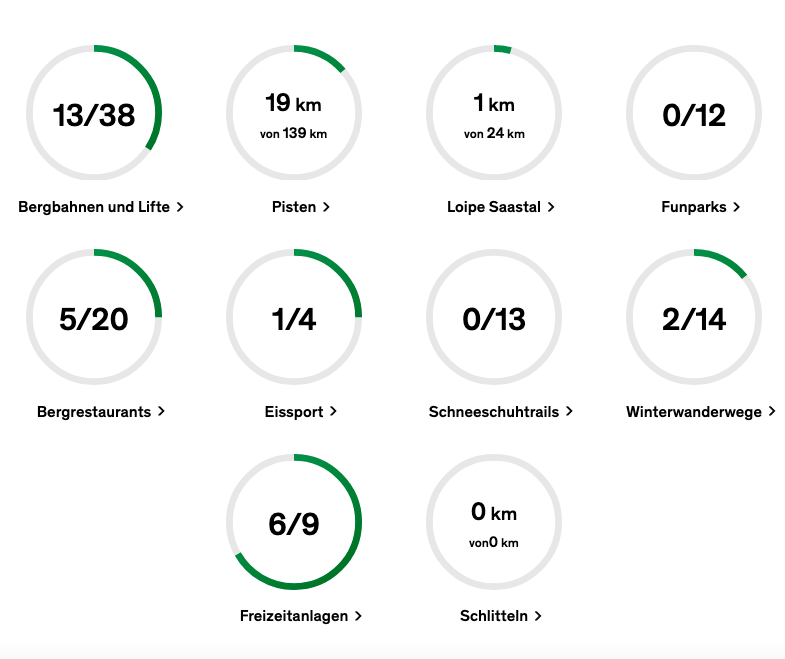The width and height of the screenshot is (785, 659).
Task: Click the chevron beside Schlitteln
Action: coord(538,615)
